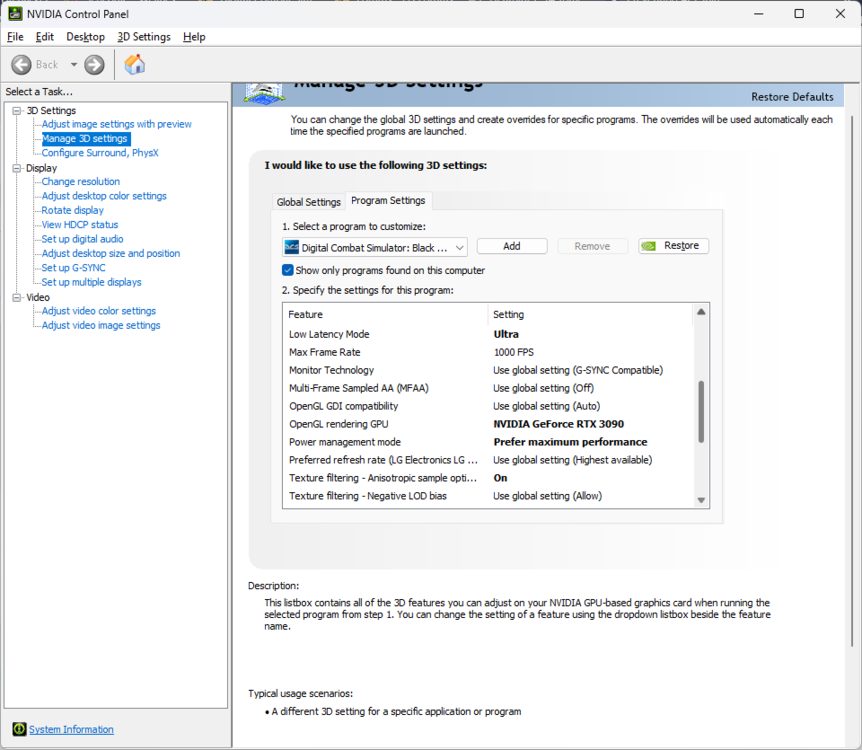Click the NVIDIA Control Panel title icon
862x750 pixels.
tap(15, 14)
